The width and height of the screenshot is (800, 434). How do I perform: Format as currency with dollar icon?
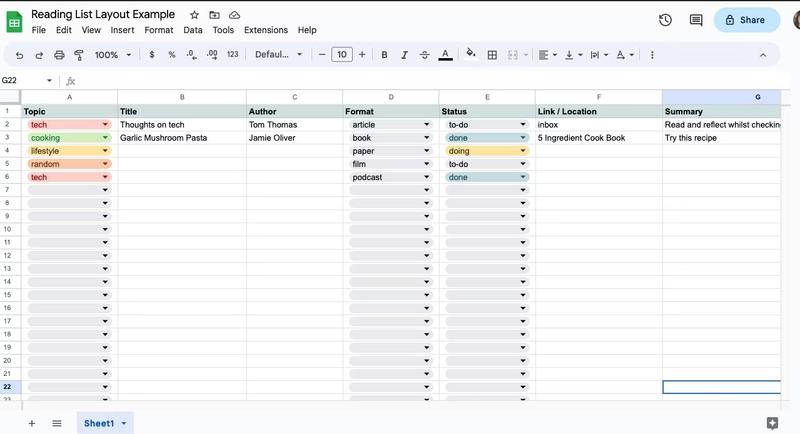pyautogui.click(x=152, y=55)
